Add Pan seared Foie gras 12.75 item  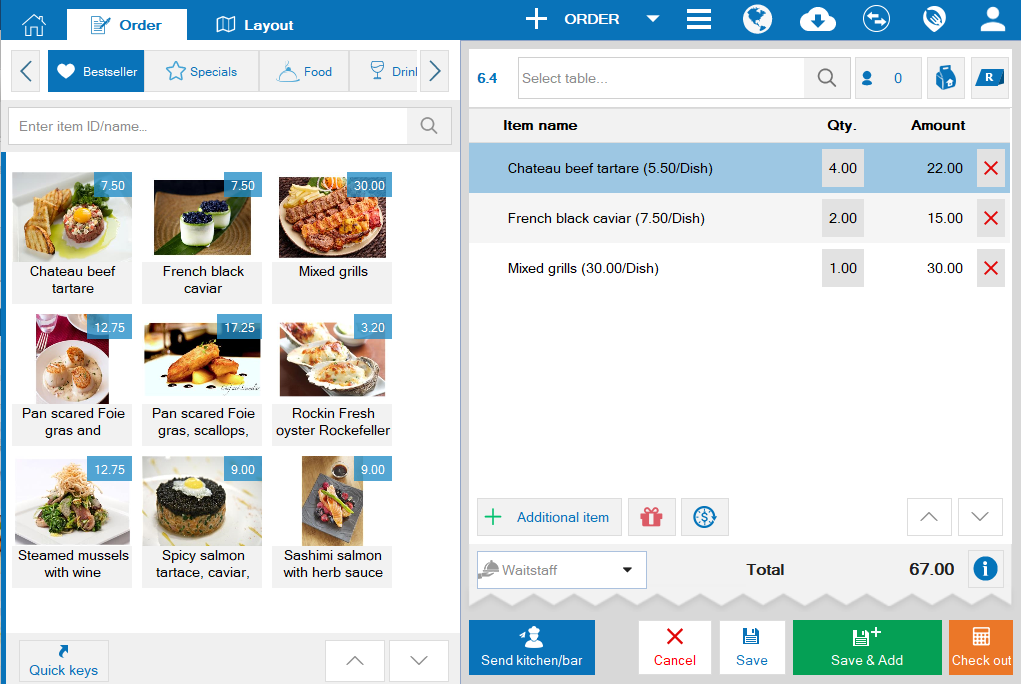tap(72, 379)
